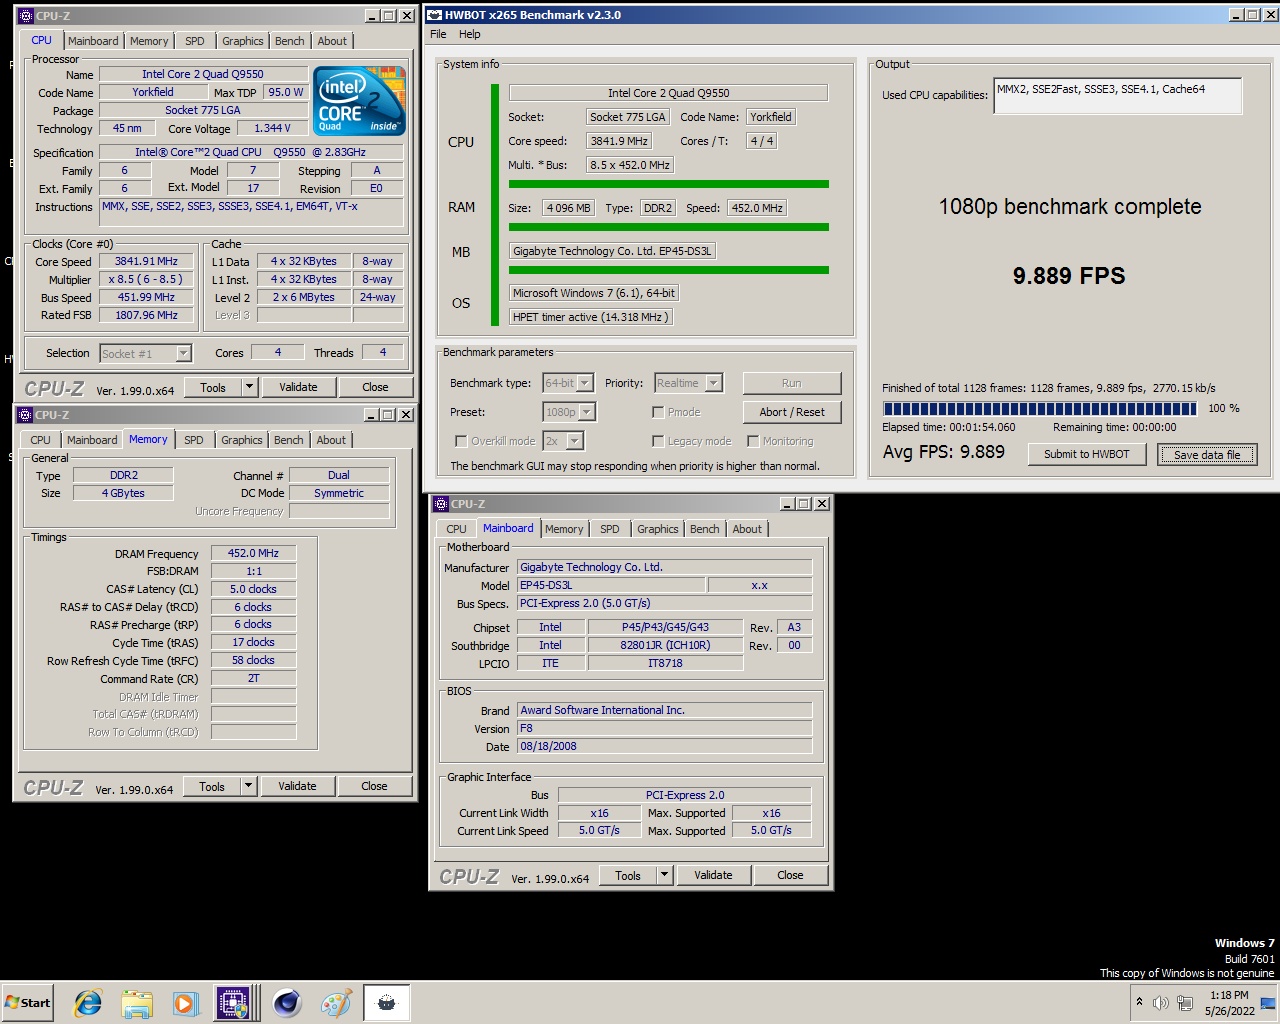The image size is (1280, 1024).
Task: Open Internet Explorer from the taskbar
Action: 88,1003
